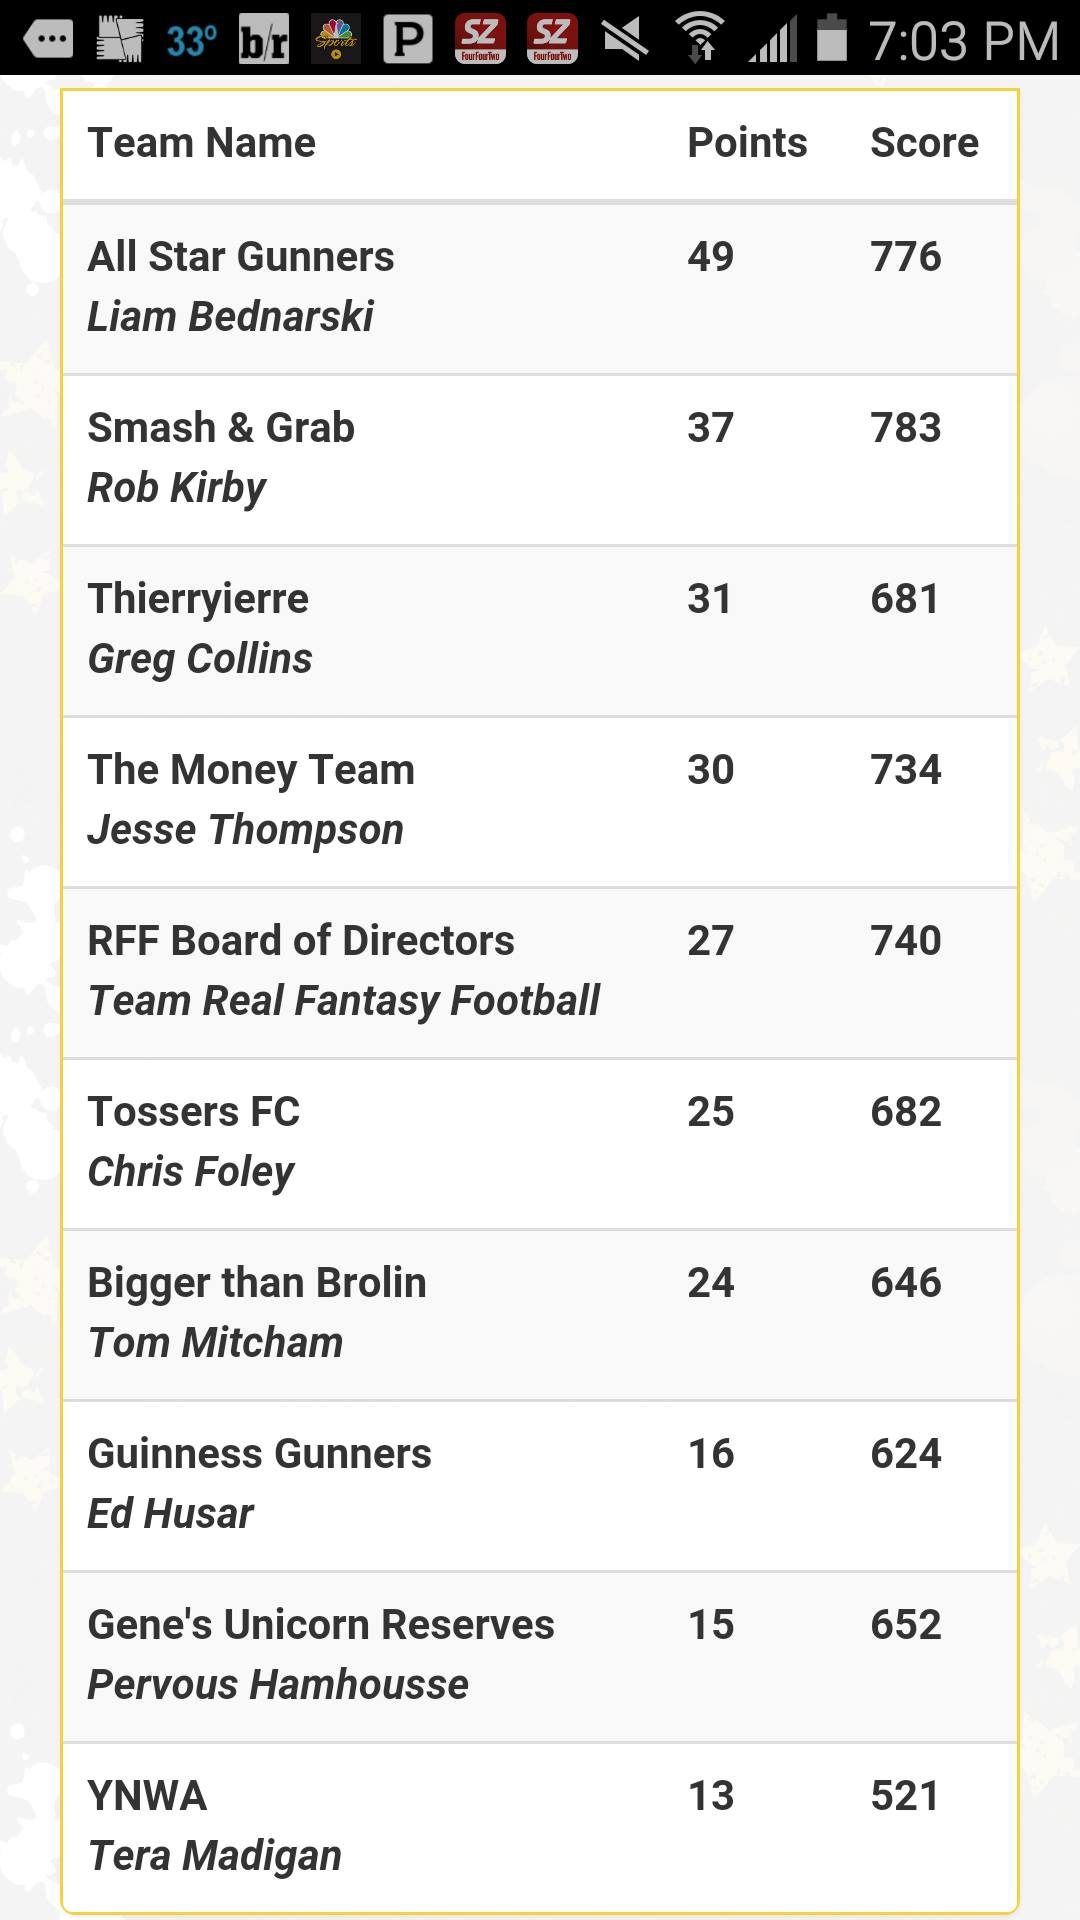Screen dimensions: 1080x1920
Task: Tap the second SZ FourFourTwo notification icon
Action: pos(552,40)
